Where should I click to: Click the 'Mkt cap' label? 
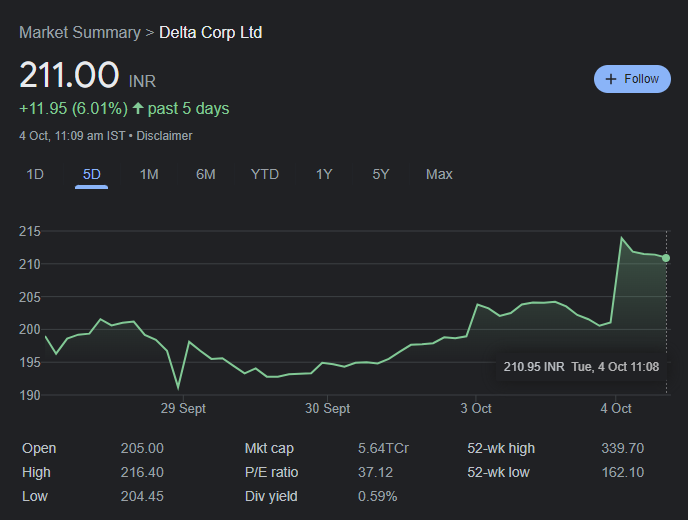tap(269, 448)
